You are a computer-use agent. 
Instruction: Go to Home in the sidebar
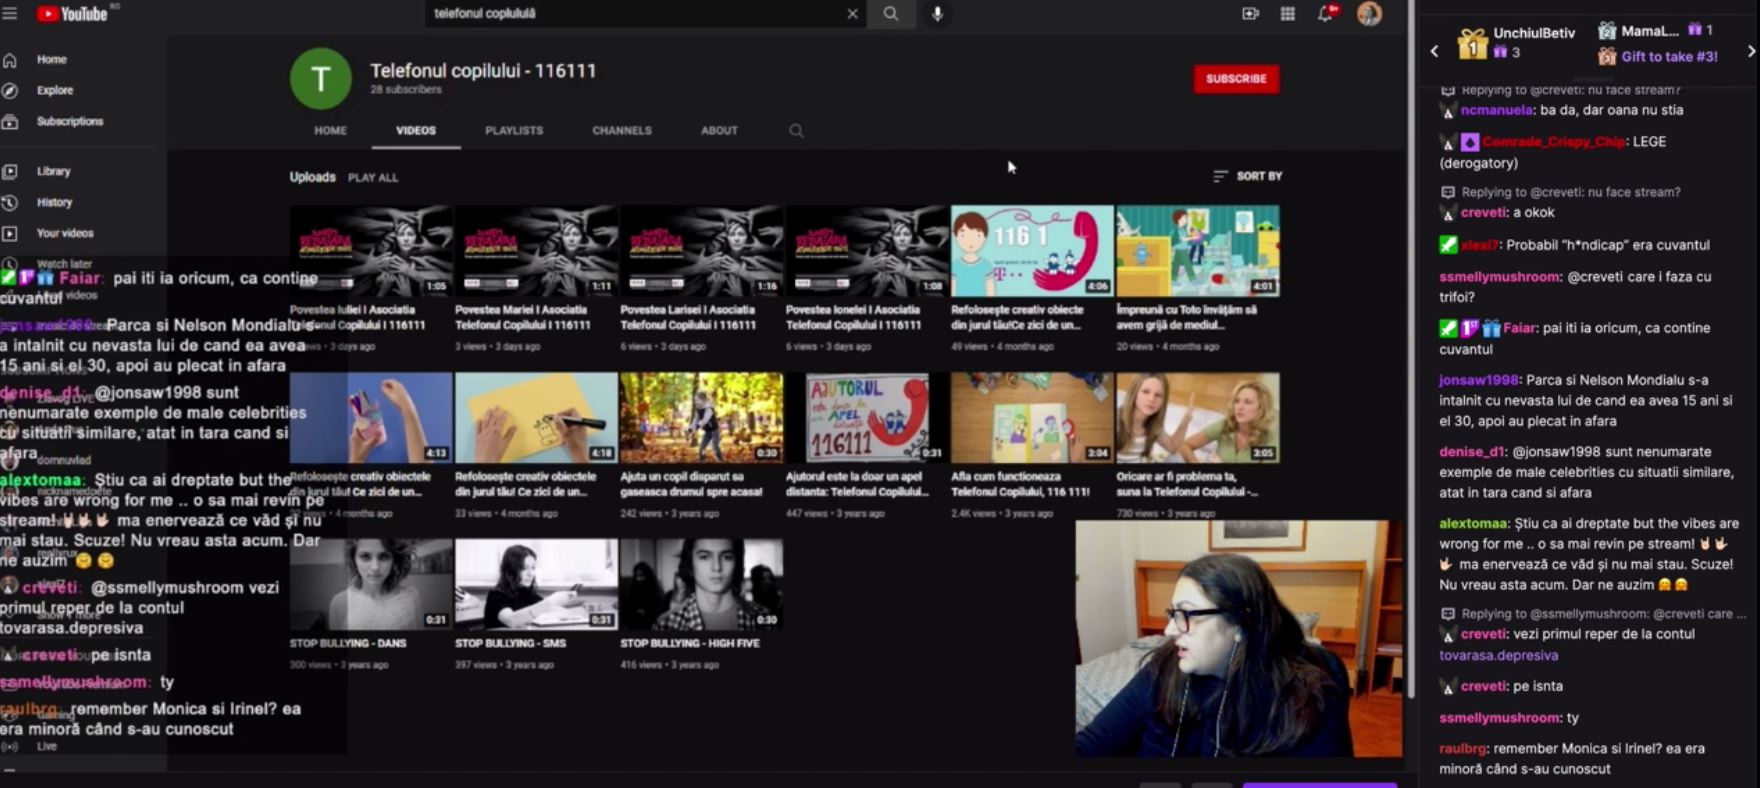pos(52,60)
